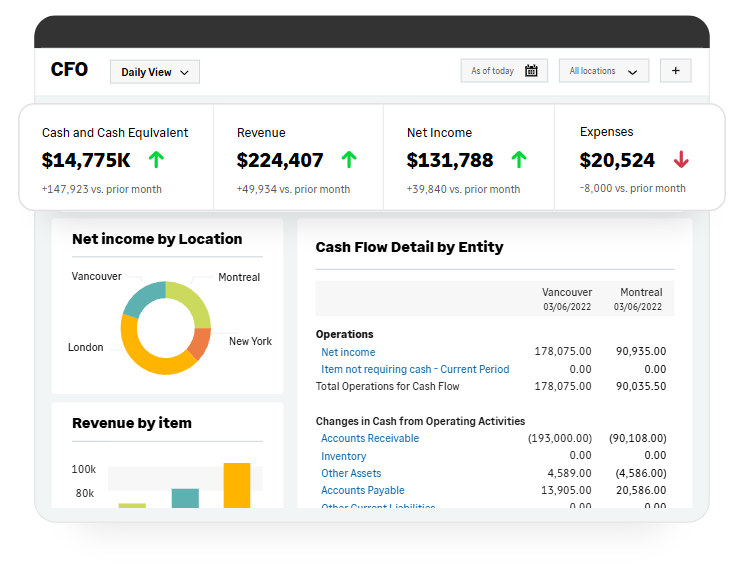This screenshot has height=567, width=743.
Task: Click the $131,788 net income figure
Action: pyautogui.click(x=450, y=160)
